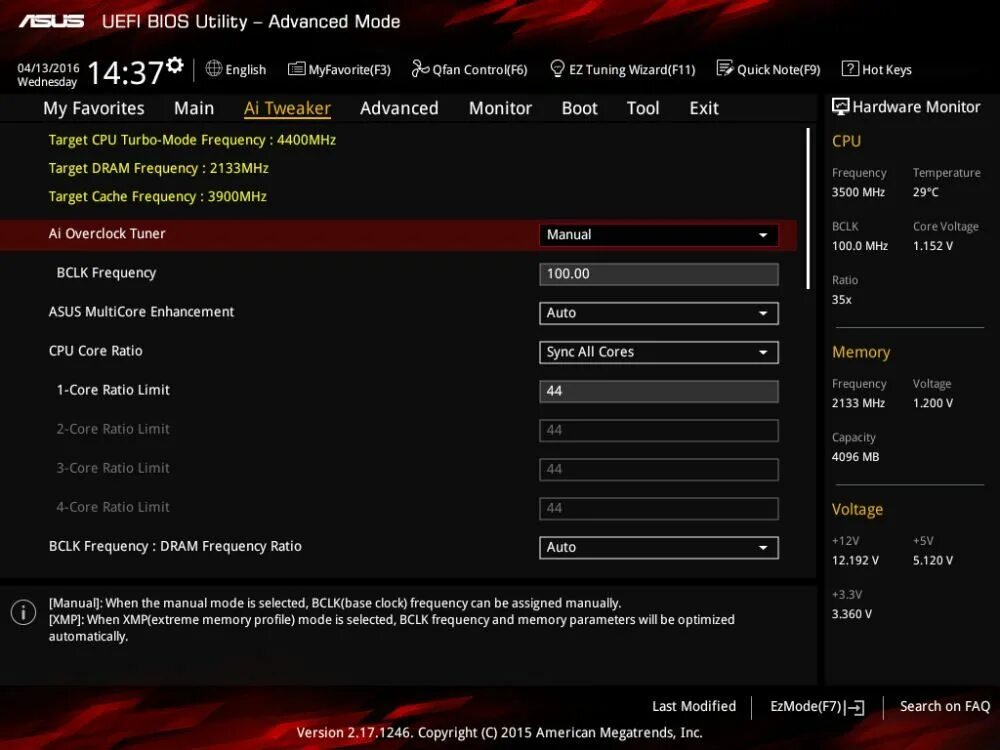Screen dimensions: 1000x750
Task: Click the 2-Core Ratio Limit field
Action: (x=659, y=430)
